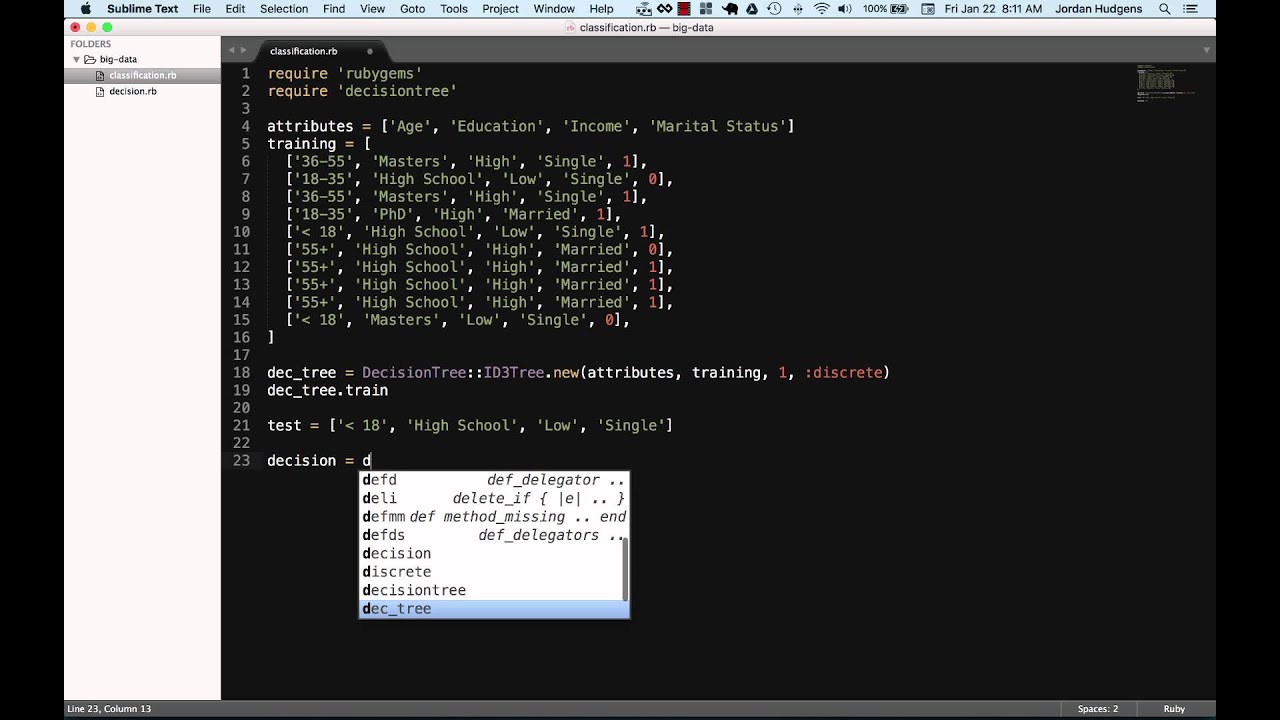Open the Wi-Fi status menu
Screen dimensions: 1280x720
pyautogui.click(x=822, y=9)
